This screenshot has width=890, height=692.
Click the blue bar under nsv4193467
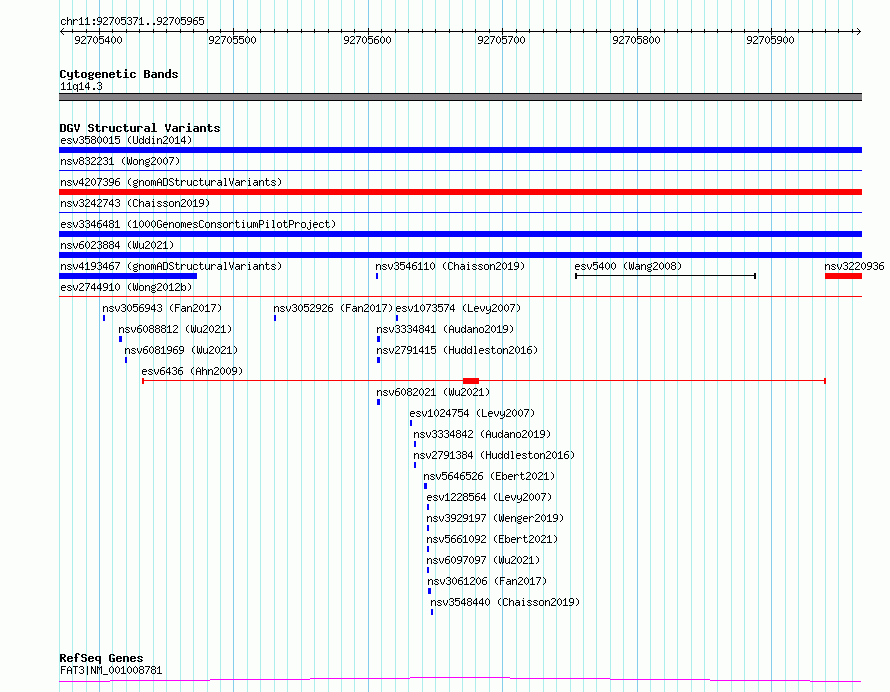click(x=128, y=276)
